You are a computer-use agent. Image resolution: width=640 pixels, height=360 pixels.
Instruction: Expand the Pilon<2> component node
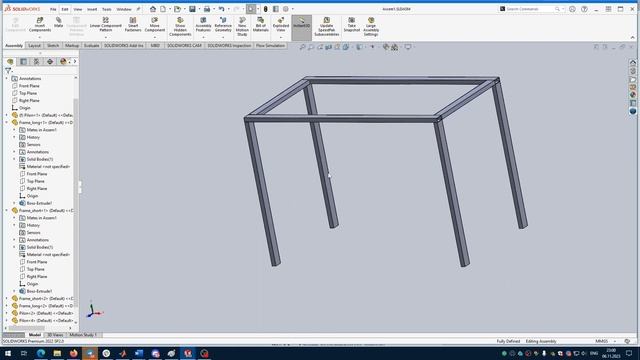click(7, 313)
